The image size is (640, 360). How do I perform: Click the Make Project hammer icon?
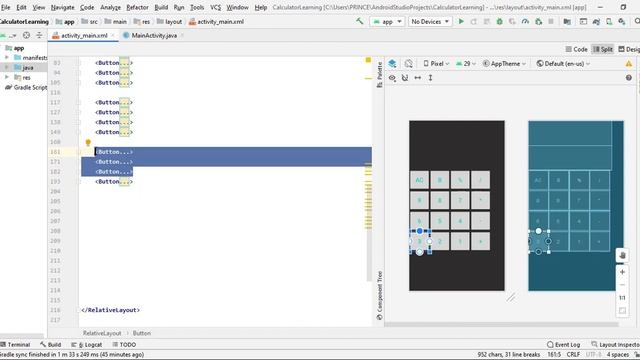pos(360,21)
